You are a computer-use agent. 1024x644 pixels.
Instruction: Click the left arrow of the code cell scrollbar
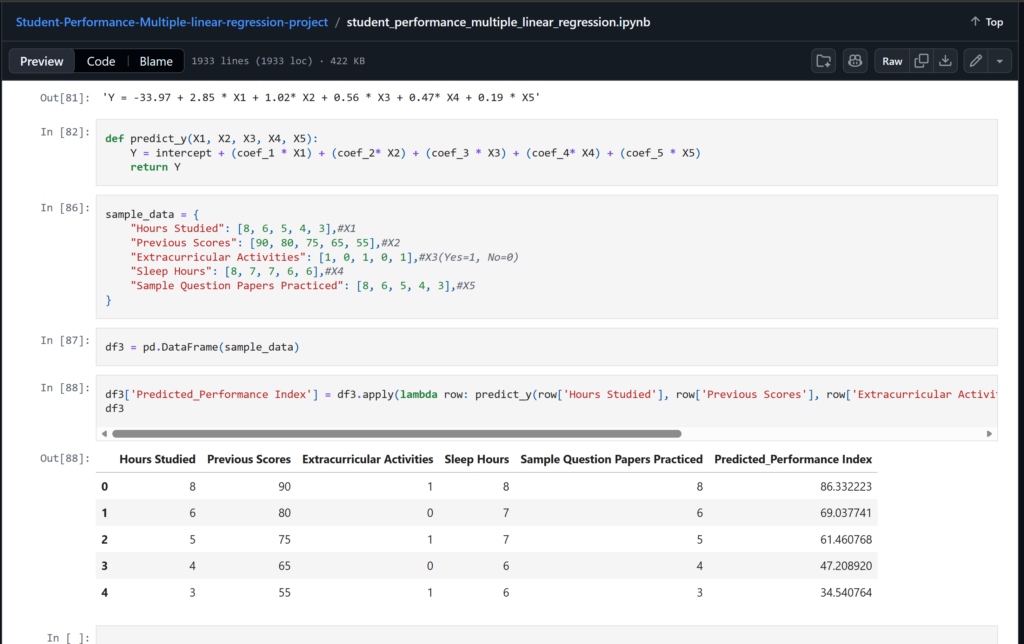[x=104, y=434]
